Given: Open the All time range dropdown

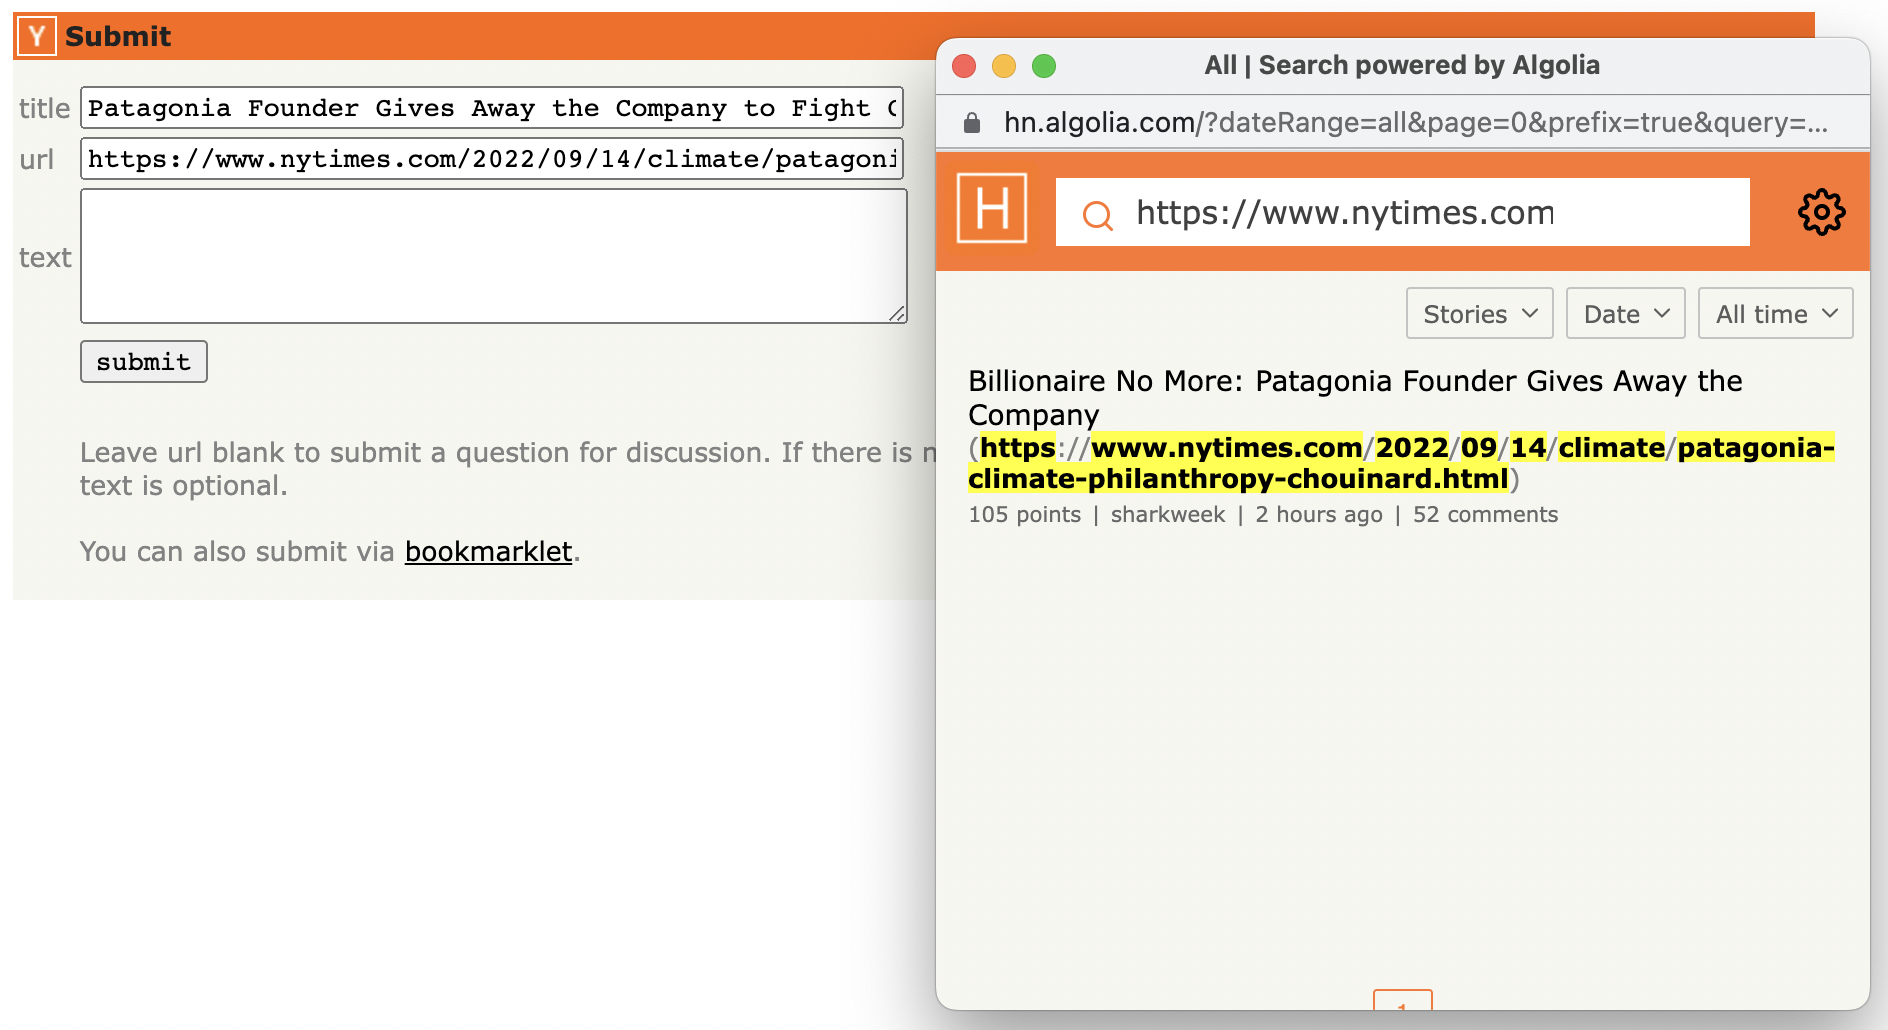Looking at the screenshot, I should point(1775,314).
